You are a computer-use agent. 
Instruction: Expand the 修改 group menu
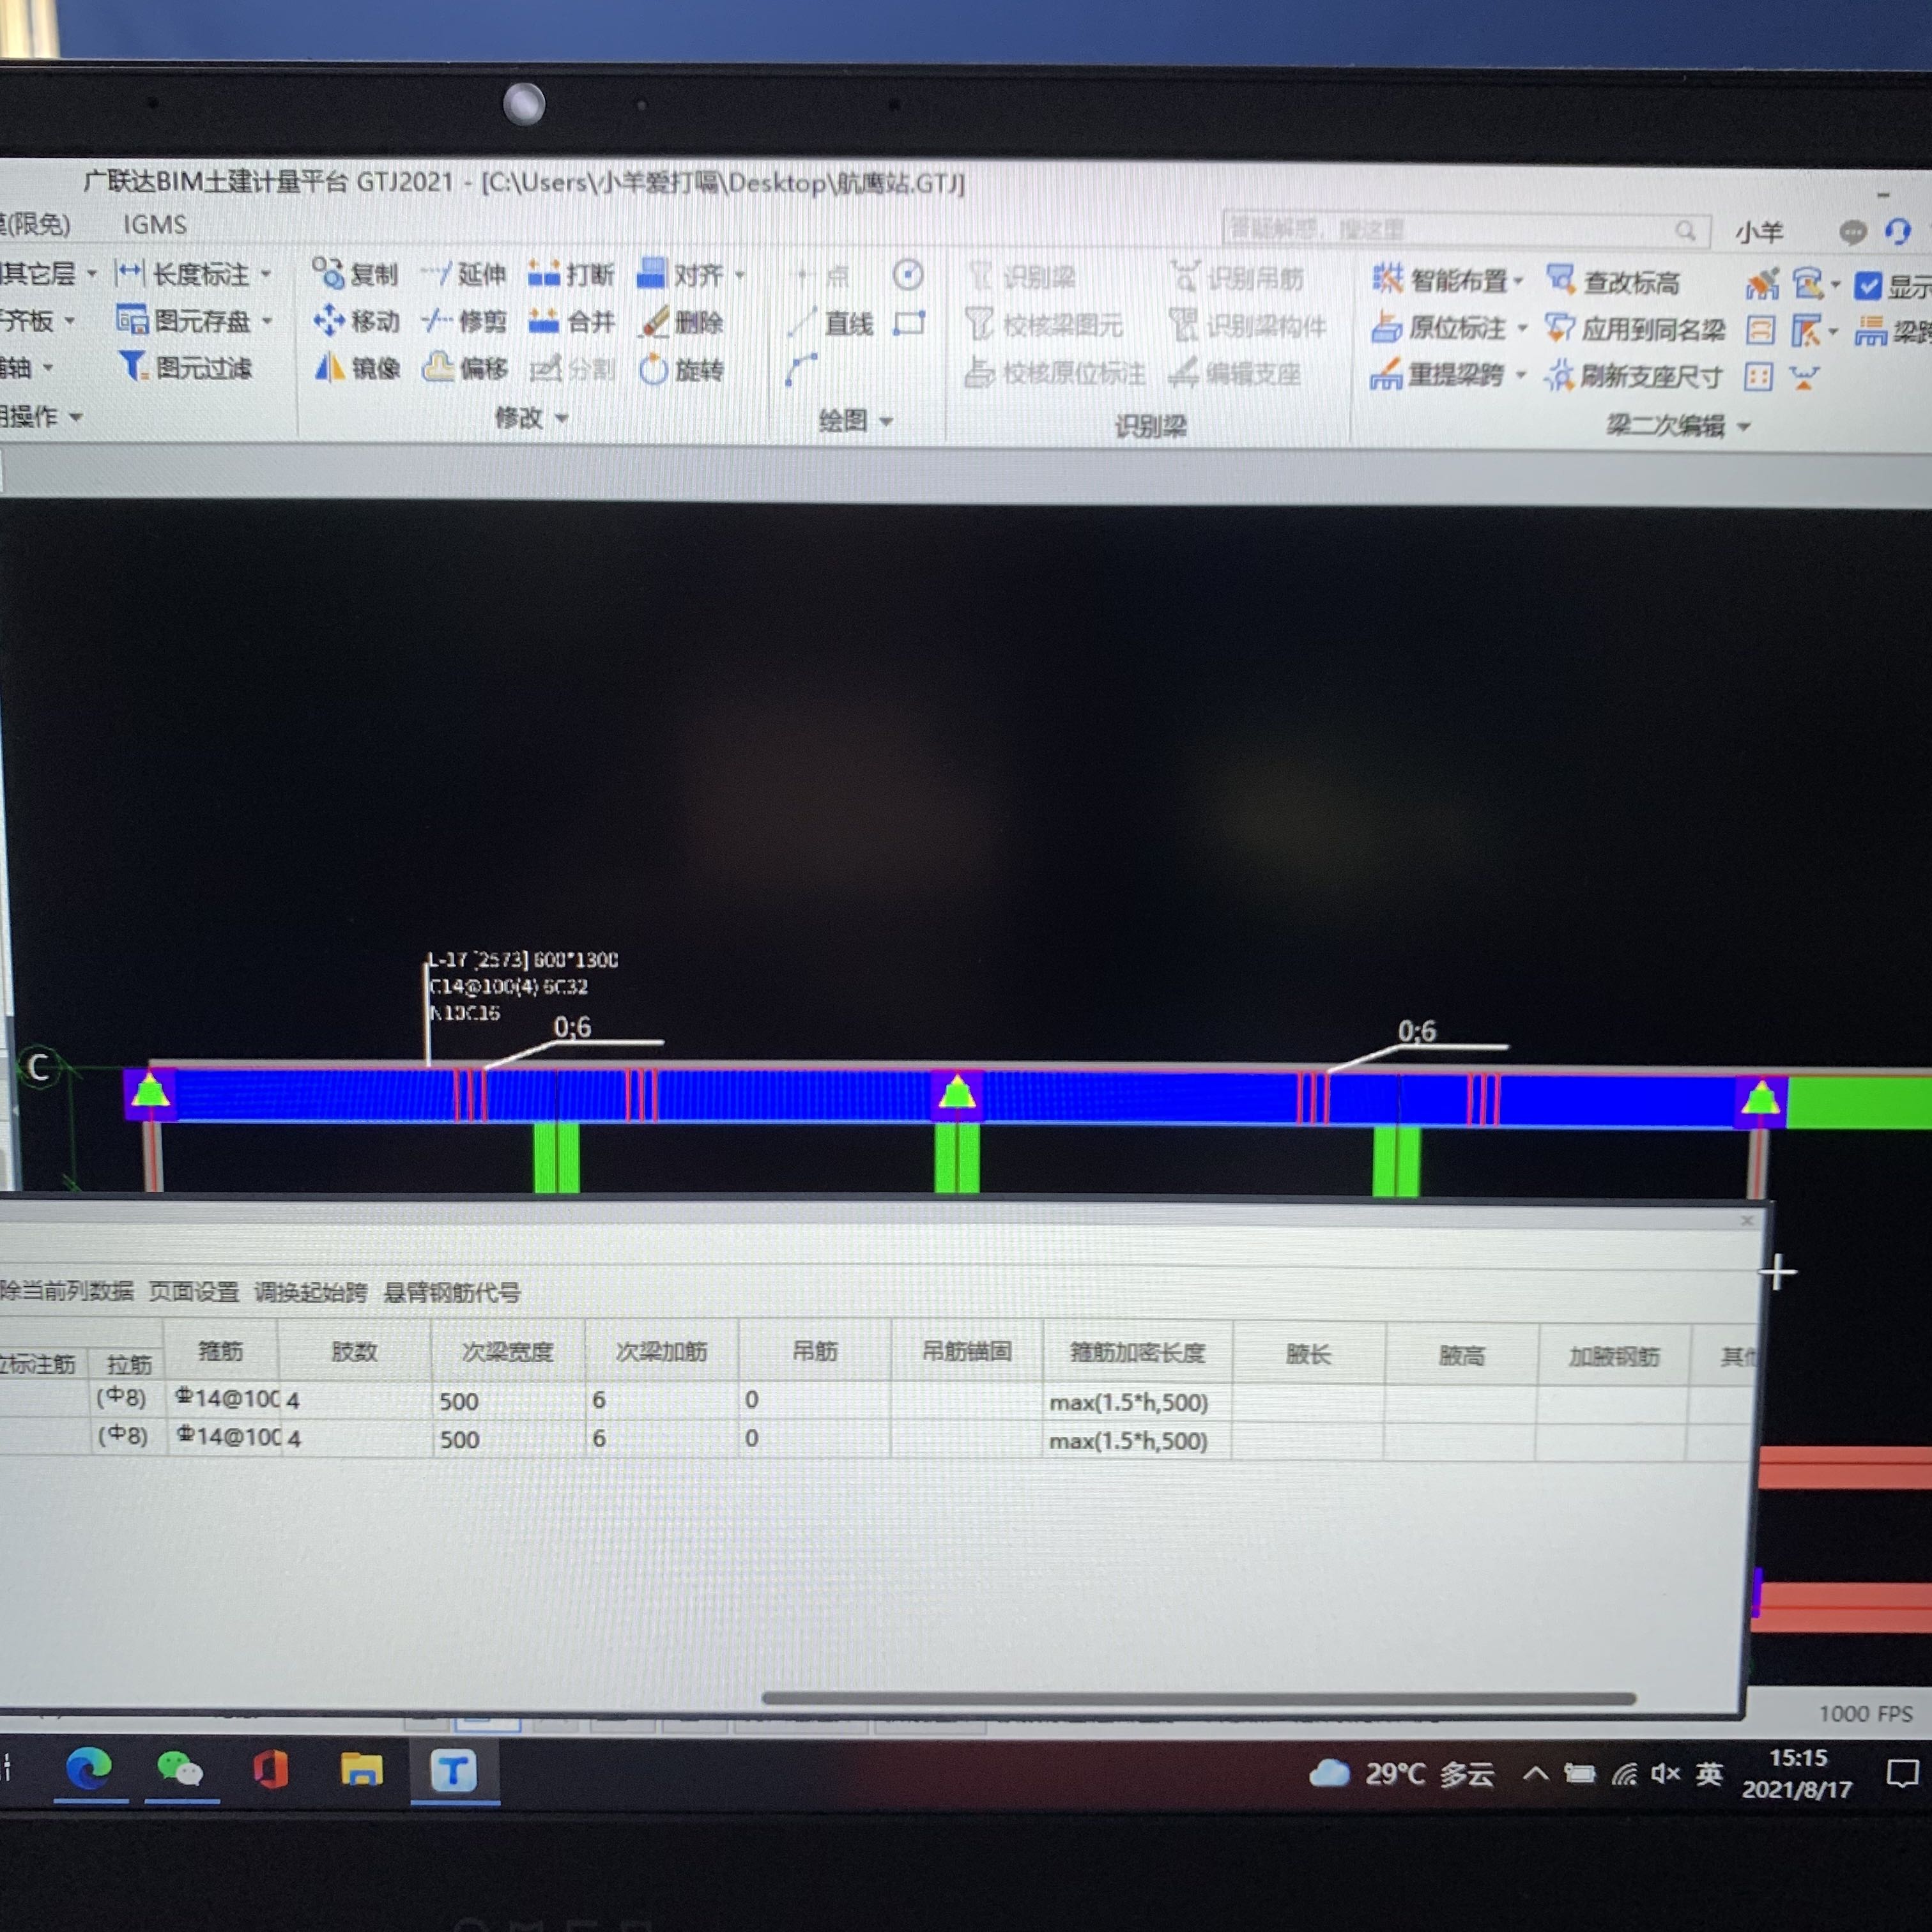point(532,417)
